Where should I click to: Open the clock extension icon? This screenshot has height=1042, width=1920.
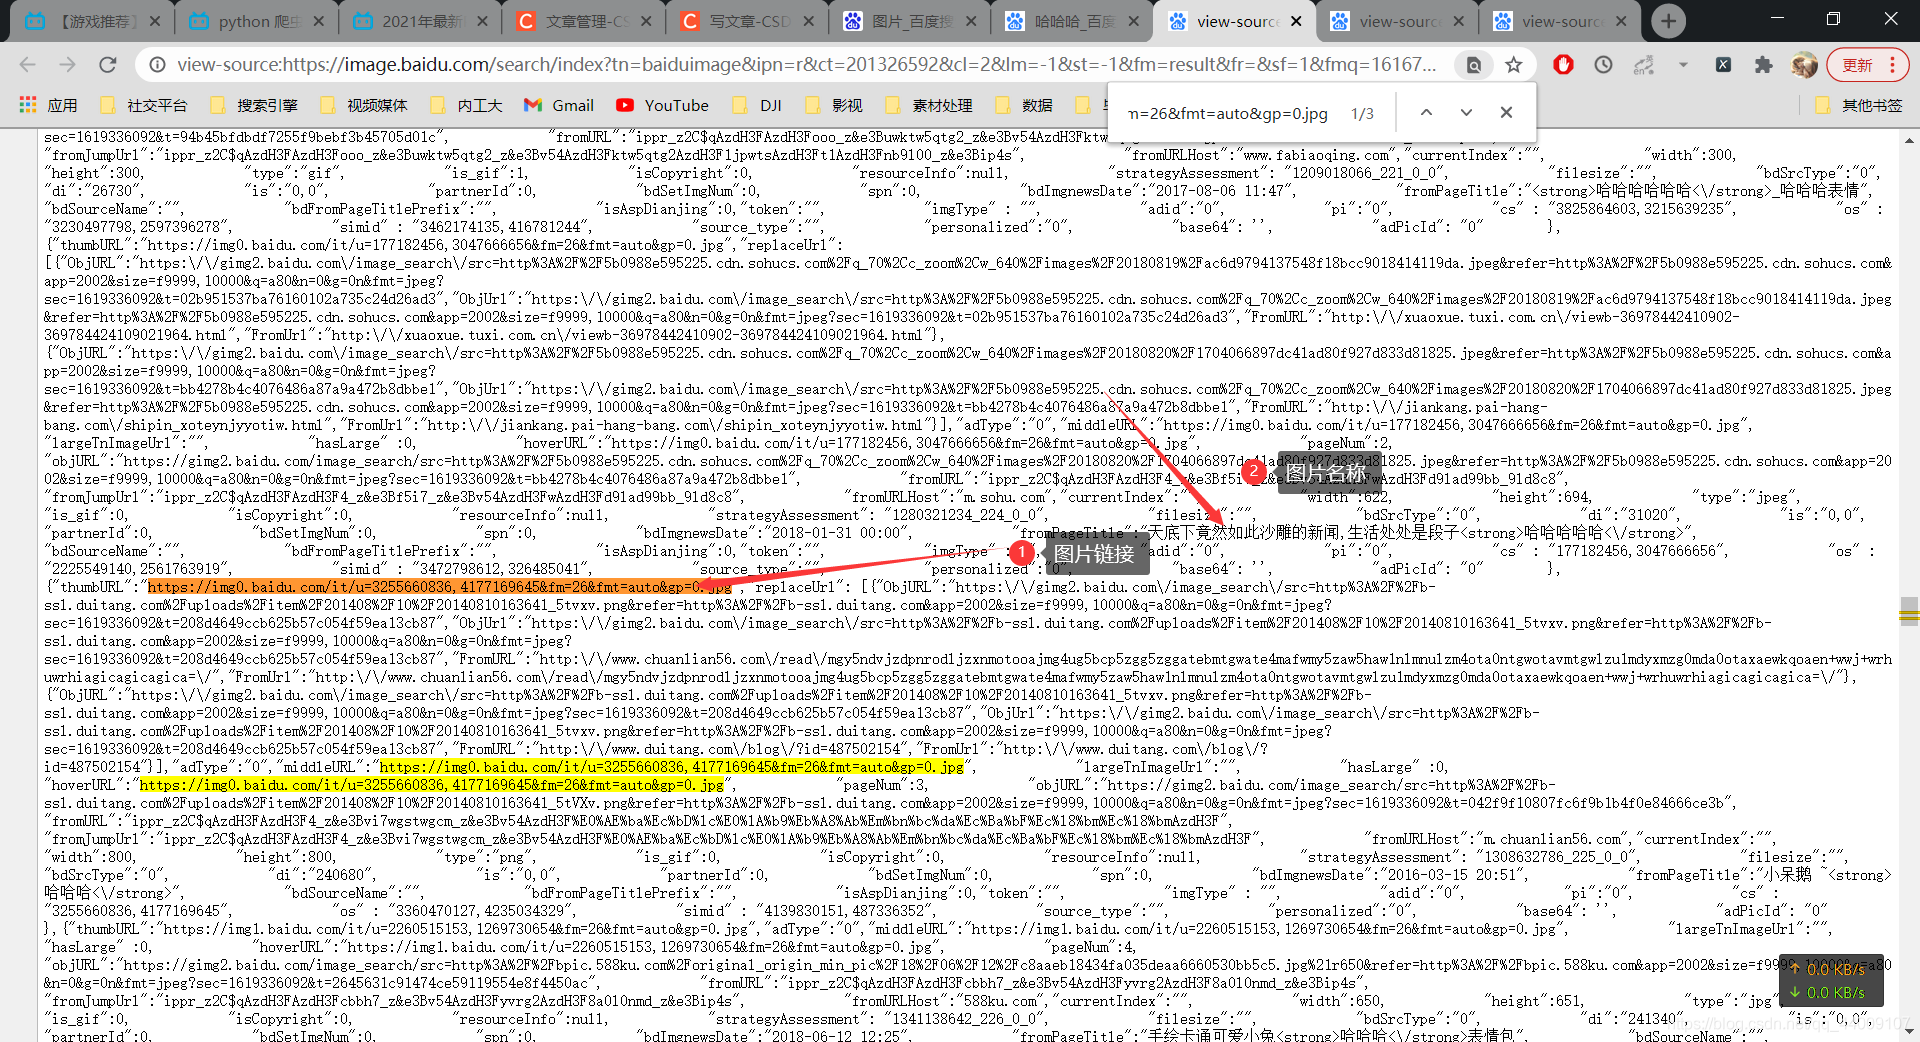pos(1603,65)
